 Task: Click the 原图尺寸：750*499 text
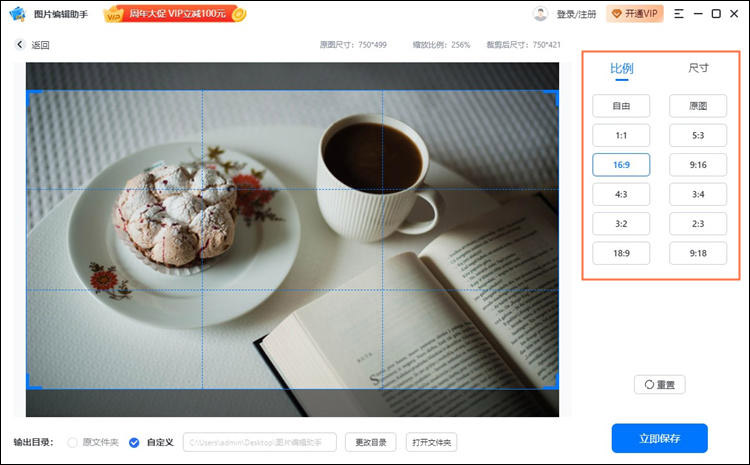(353, 44)
